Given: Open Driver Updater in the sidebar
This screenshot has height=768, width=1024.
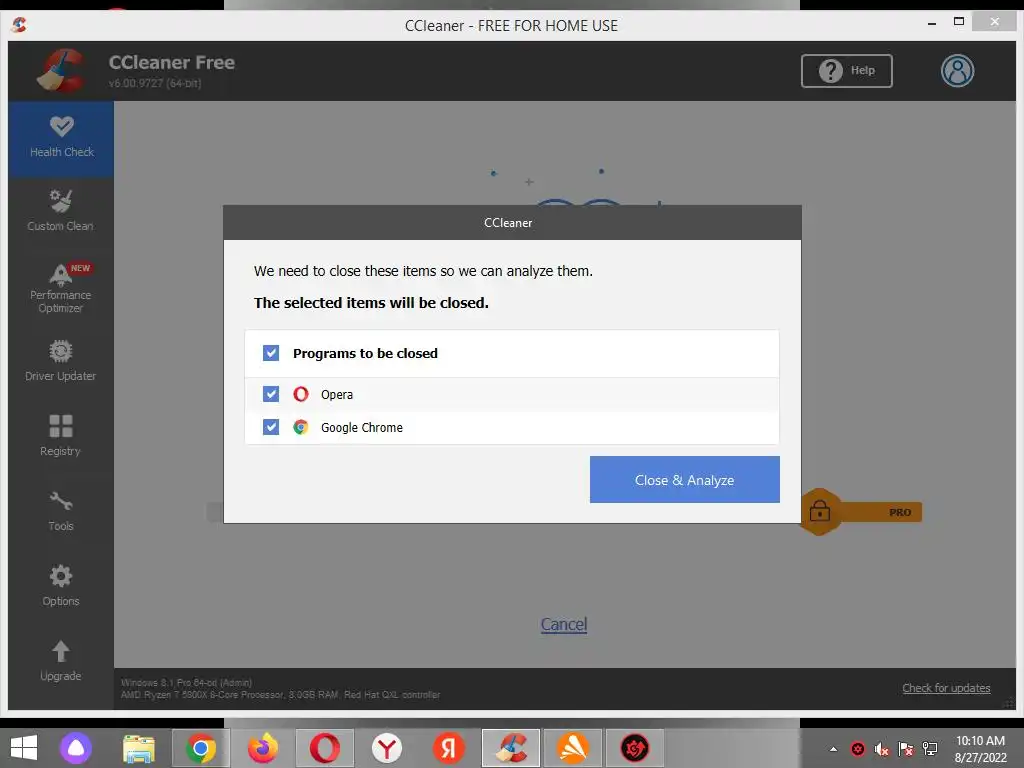Looking at the screenshot, I should (61, 361).
